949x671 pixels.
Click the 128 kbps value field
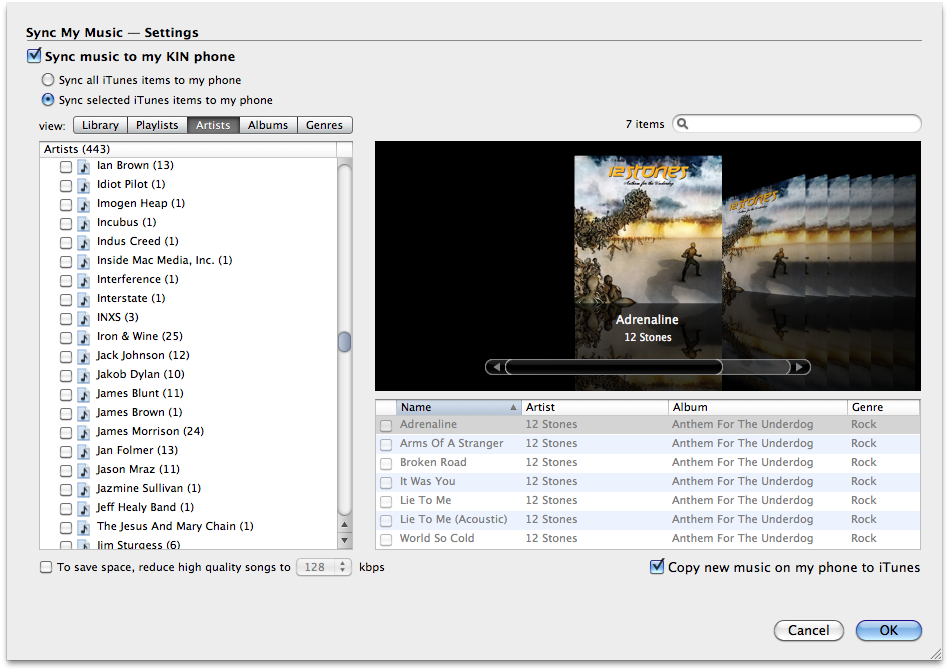pyautogui.click(x=315, y=567)
